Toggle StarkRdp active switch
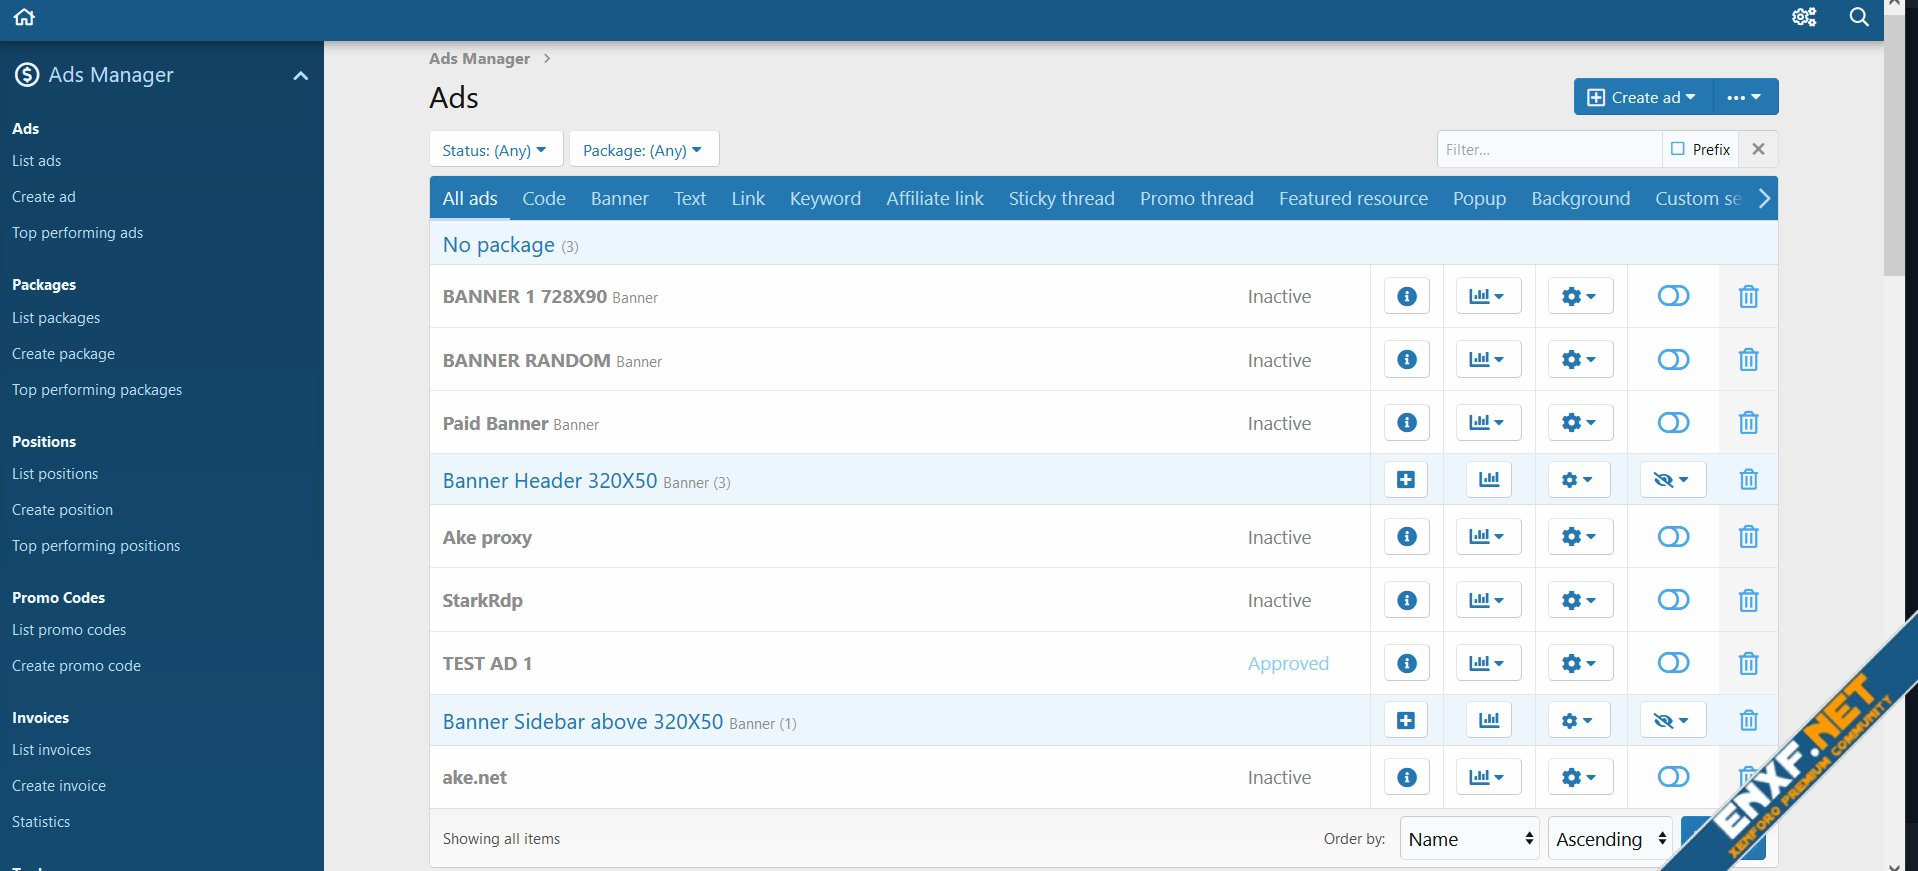 [1673, 600]
